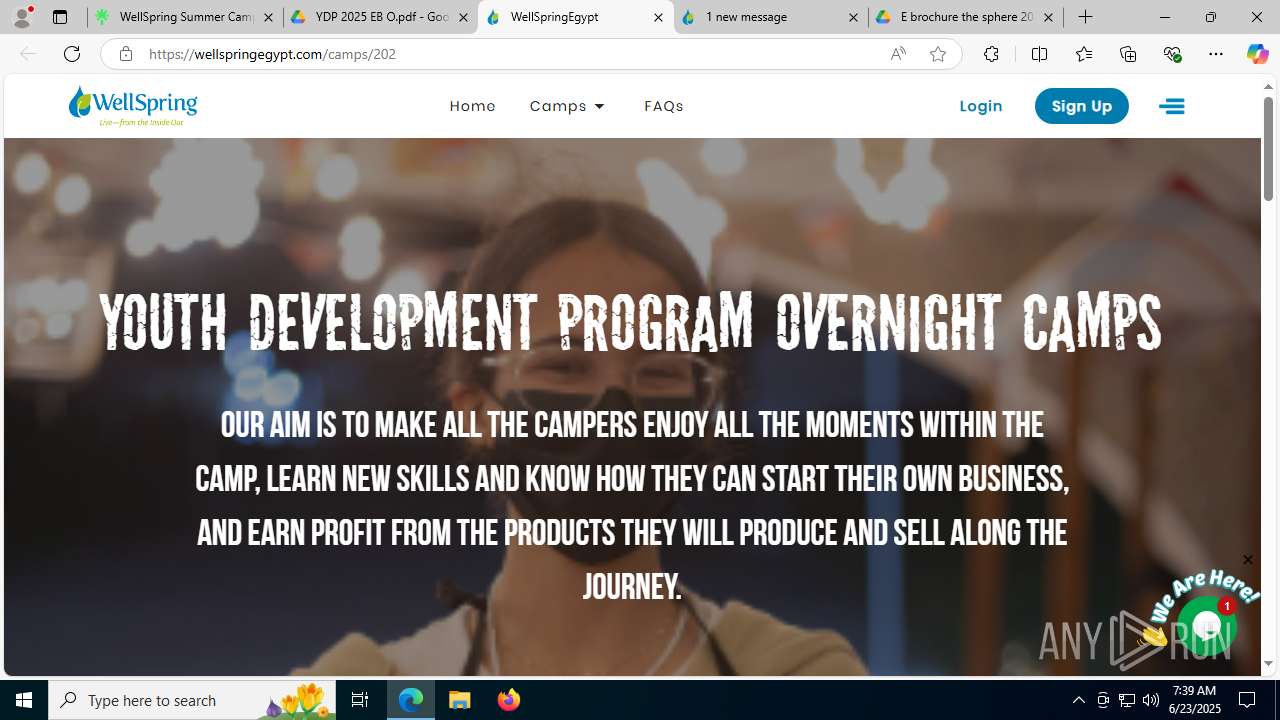Open the taskbar clock and date
This screenshot has width=1280, height=720.
click(1194, 700)
